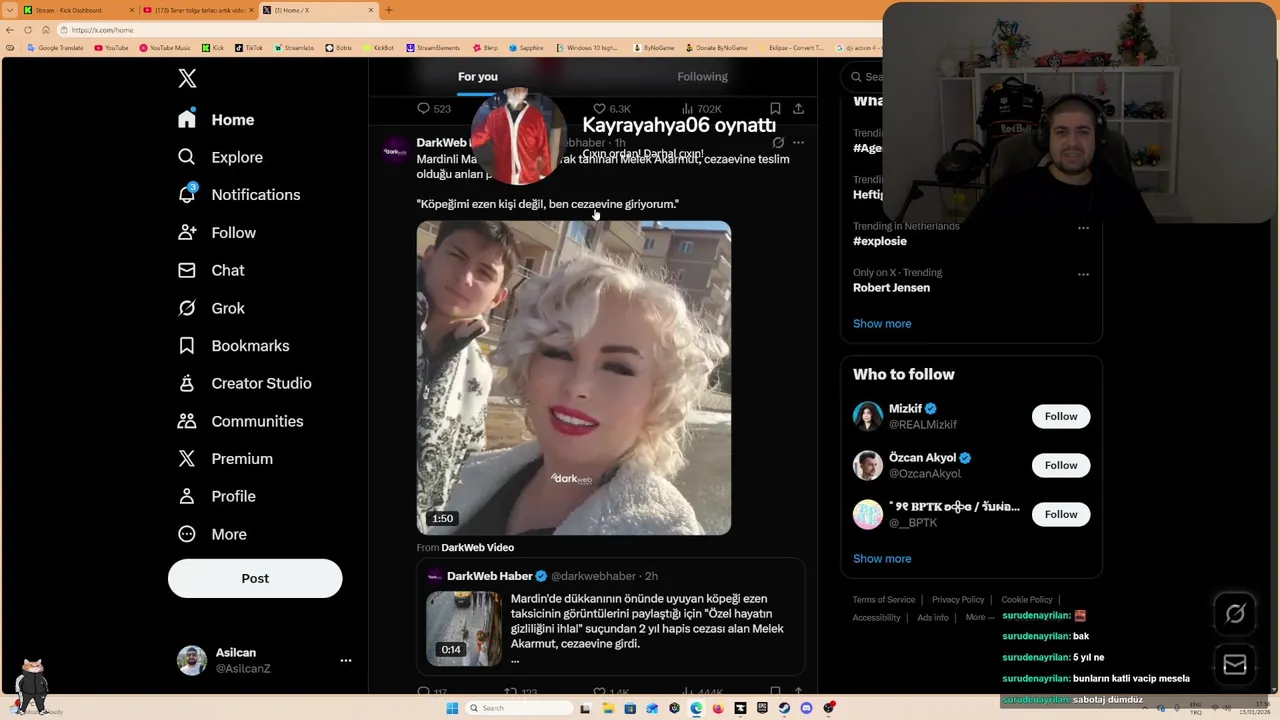The image size is (1280, 720).
Task: Open the Cookie Policy link
Action: (x=1027, y=600)
